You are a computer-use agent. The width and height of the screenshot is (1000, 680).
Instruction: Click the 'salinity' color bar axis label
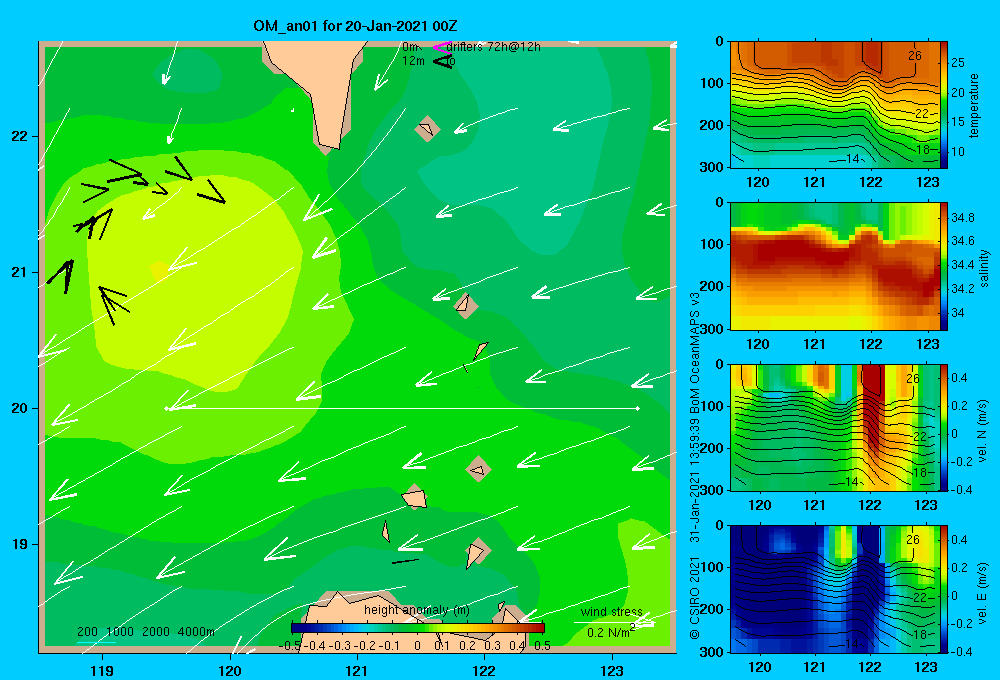tap(984, 268)
